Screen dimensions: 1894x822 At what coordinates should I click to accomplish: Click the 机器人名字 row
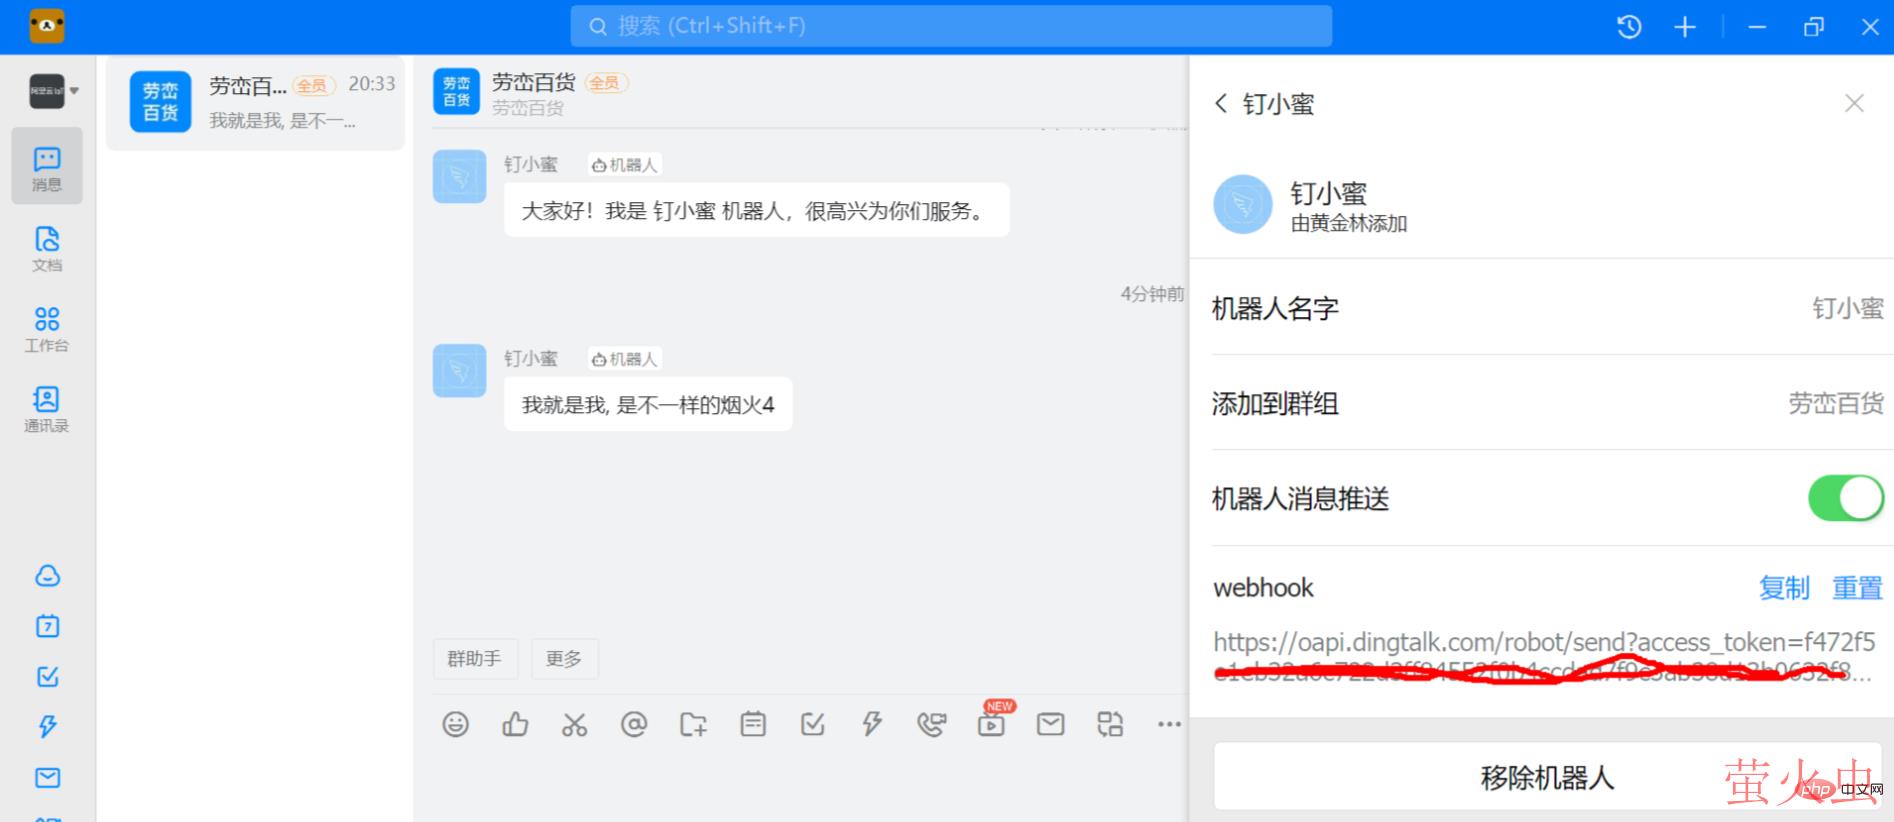point(1548,308)
